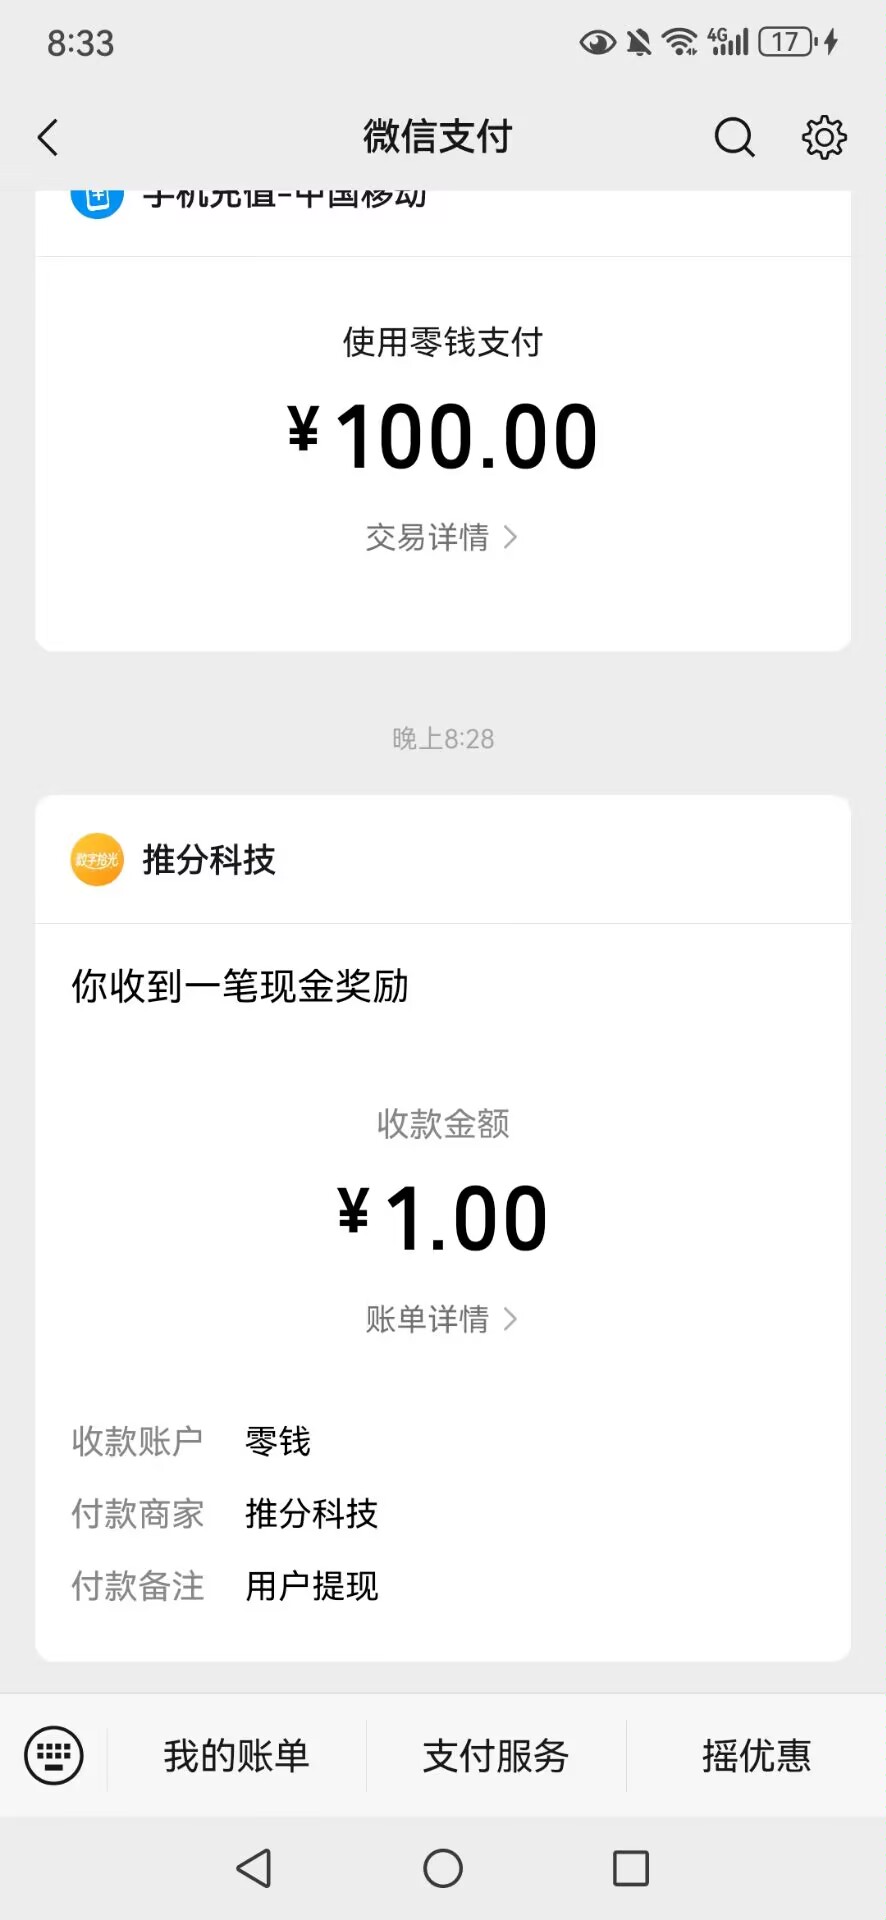Open 支付服务 menu
Screen dimensions: 886x1920
click(x=496, y=1756)
